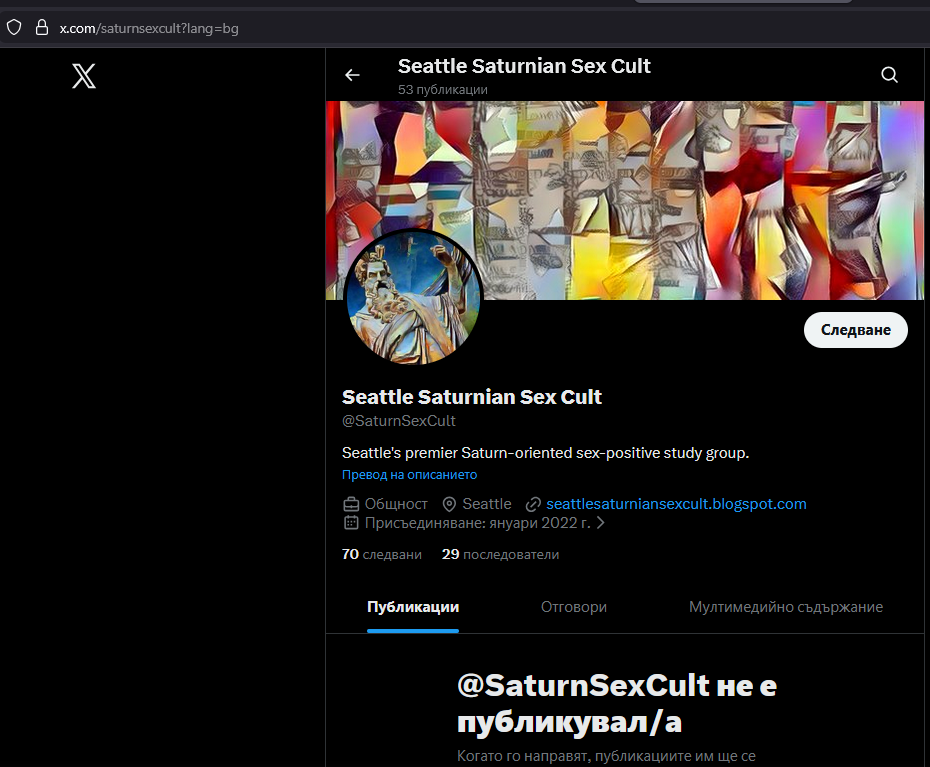Viewport: 930px width, 767px height.
Task: Click the X logo home icon
Action: tap(84, 76)
